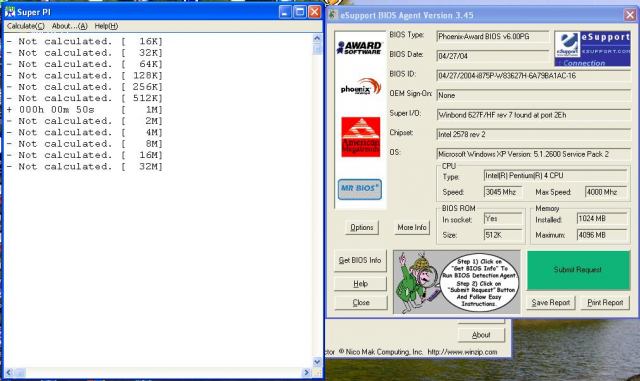Click the green Submit Request button
The height and width of the screenshot is (381, 640).
click(578, 270)
